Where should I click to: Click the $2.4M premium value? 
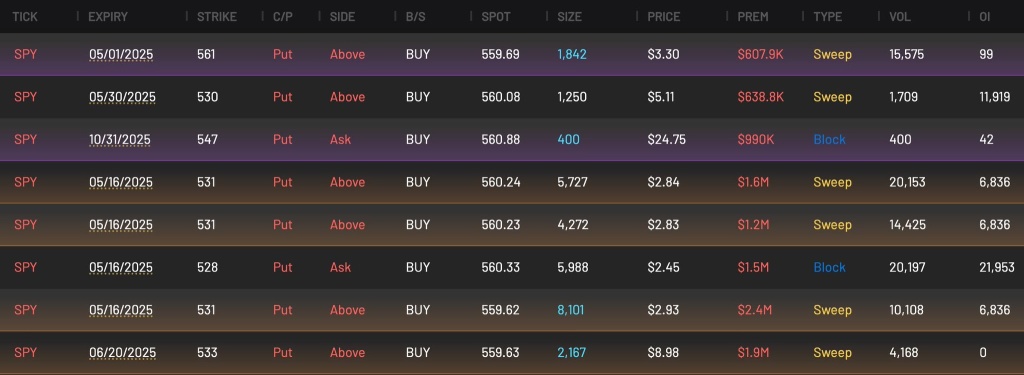click(x=754, y=310)
